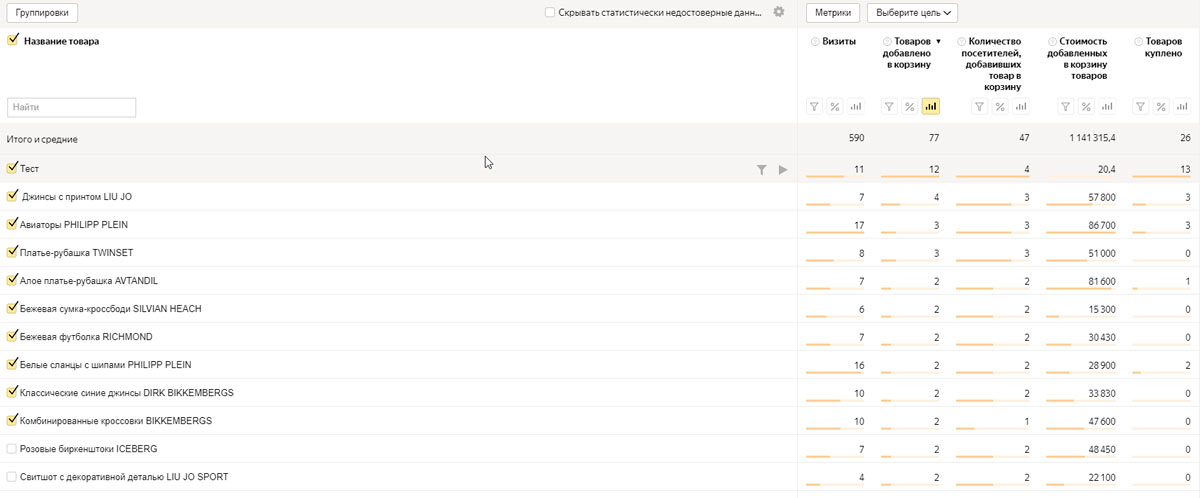This screenshot has width=1200, height=498.
Task: Click the Найти search field
Action: (71, 107)
